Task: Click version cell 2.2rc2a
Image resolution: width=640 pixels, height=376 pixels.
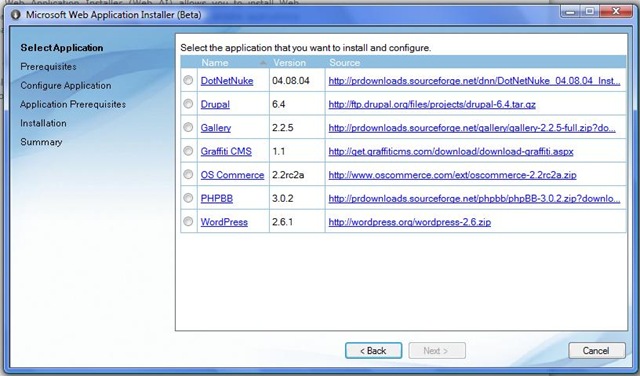Action: click(x=297, y=175)
